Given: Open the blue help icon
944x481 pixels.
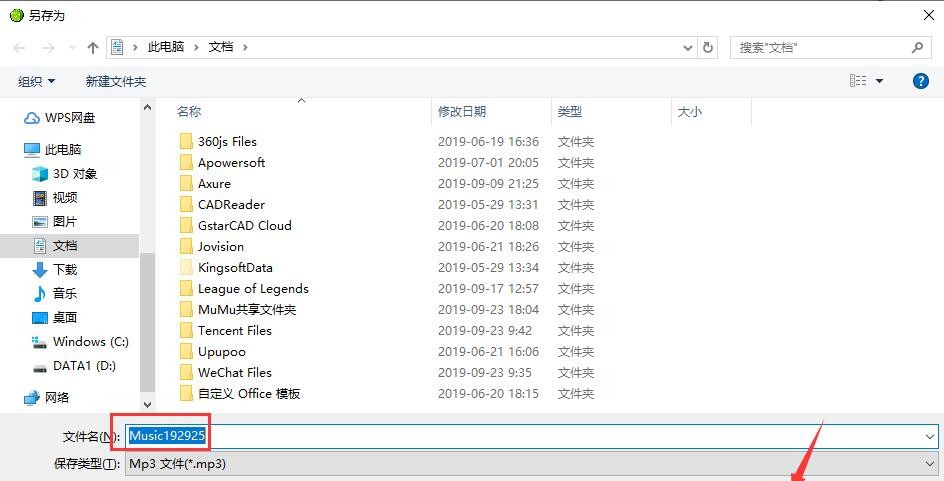Looking at the screenshot, I should tap(921, 81).
